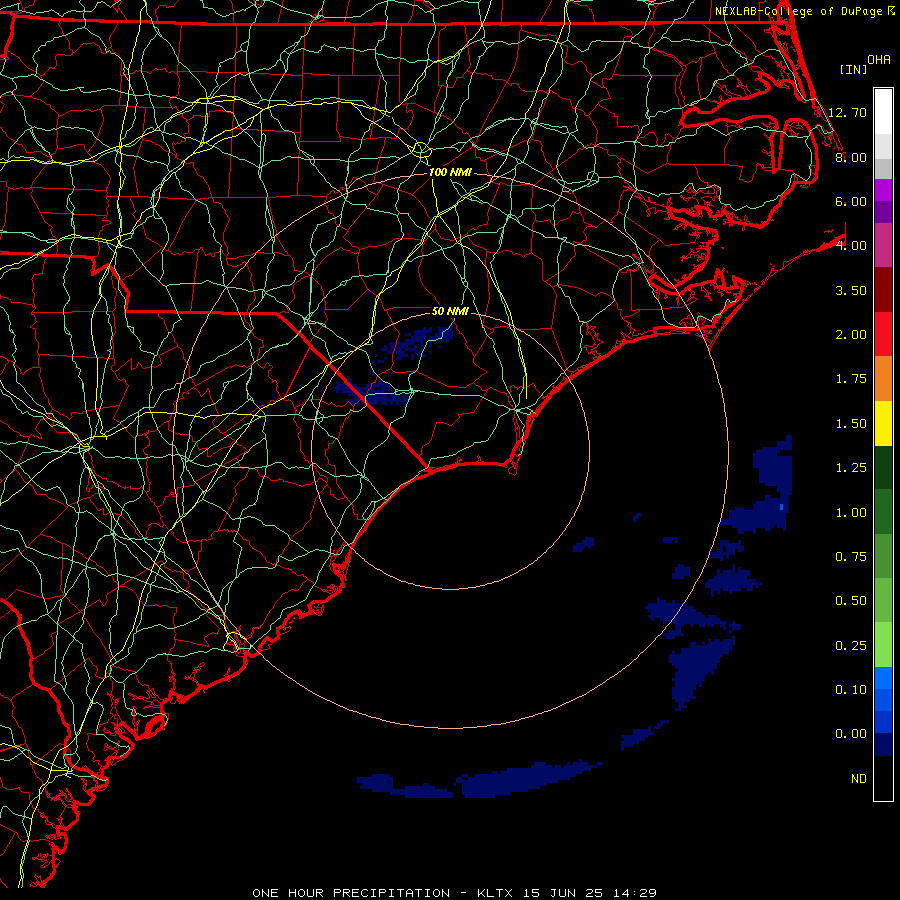The image size is (900, 900).
Task: Click the 100 NMI range ring label
Action: click(450, 172)
